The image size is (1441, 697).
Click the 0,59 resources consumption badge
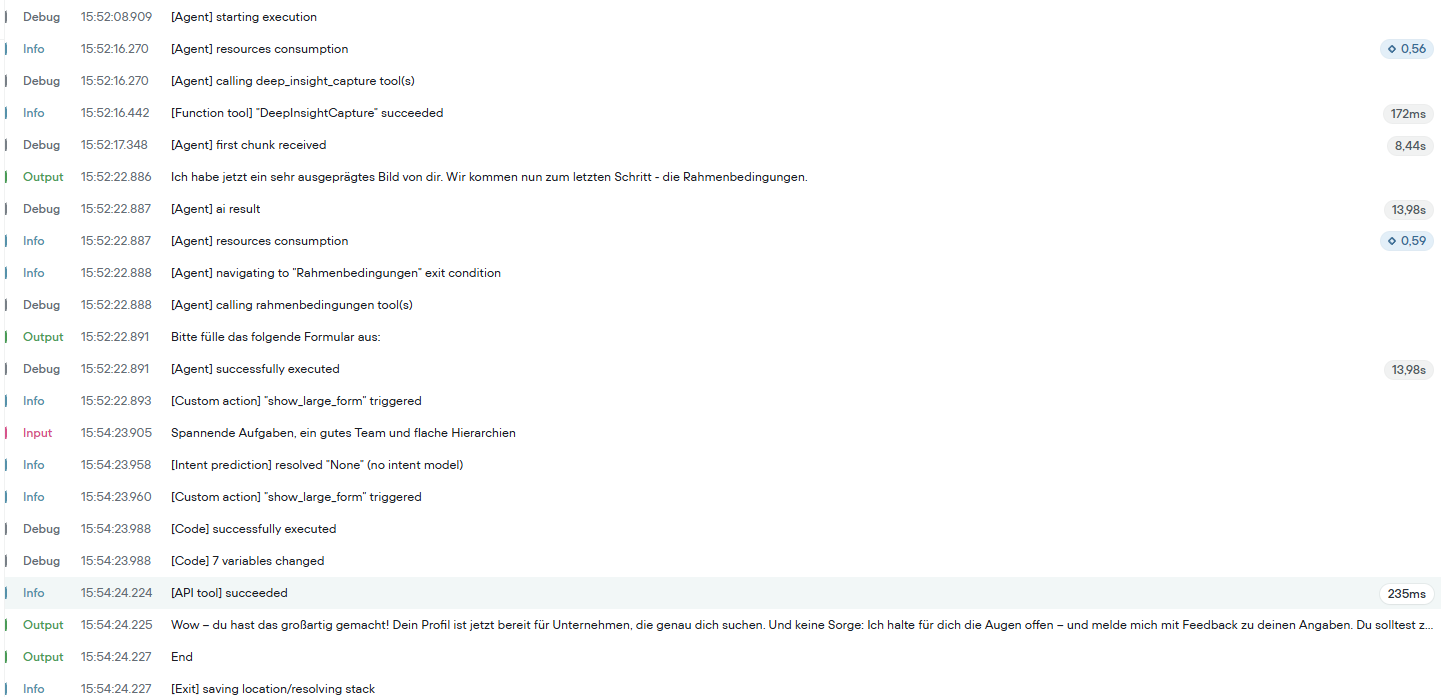(1406, 241)
